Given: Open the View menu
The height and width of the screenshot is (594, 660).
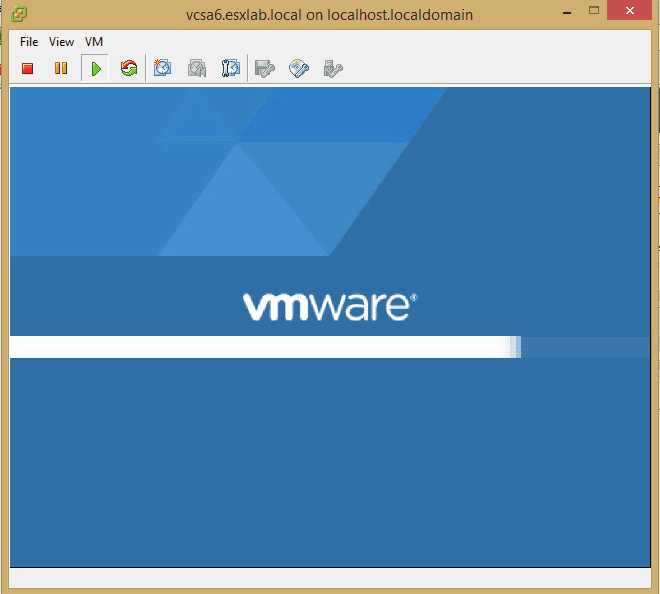Looking at the screenshot, I should pyautogui.click(x=61, y=42).
